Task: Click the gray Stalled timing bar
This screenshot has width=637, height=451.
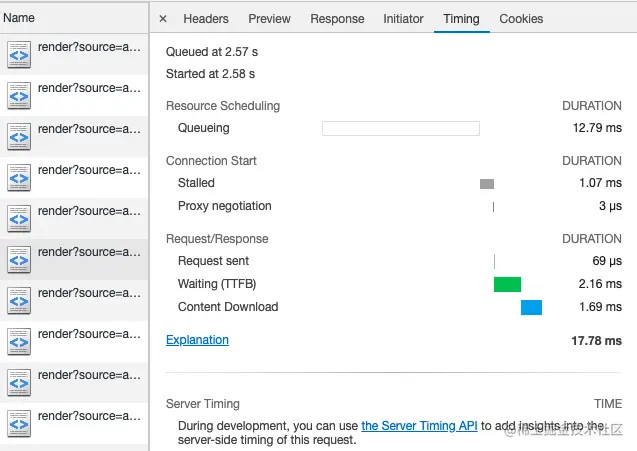Action: (x=487, y=184)
